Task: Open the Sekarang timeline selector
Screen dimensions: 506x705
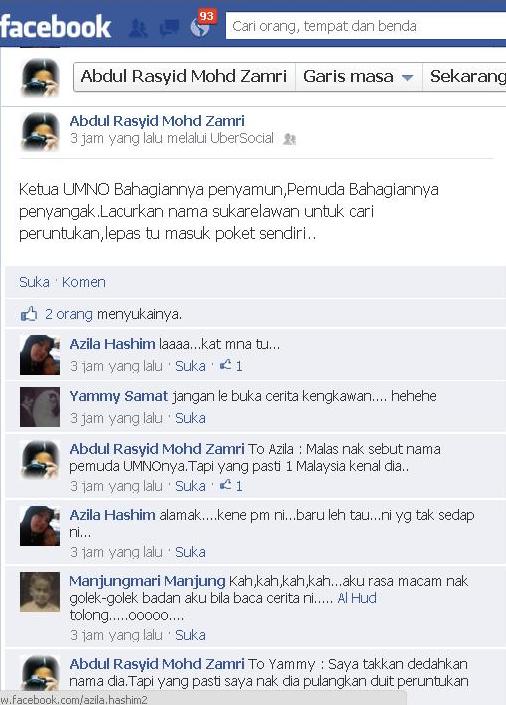Action: coord(464,76)
